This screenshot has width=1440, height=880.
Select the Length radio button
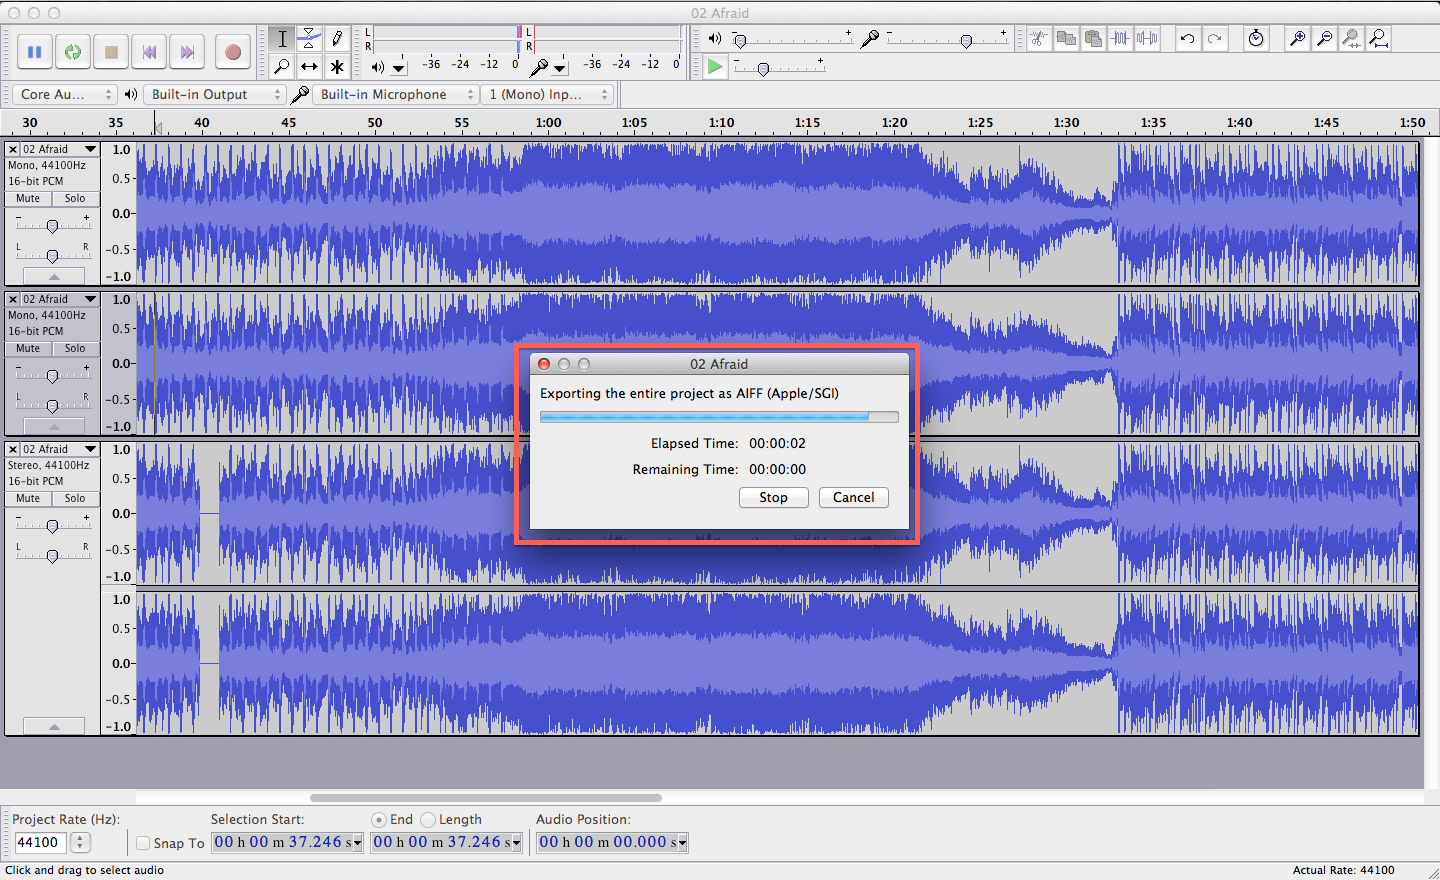click(x=428, y=819)
